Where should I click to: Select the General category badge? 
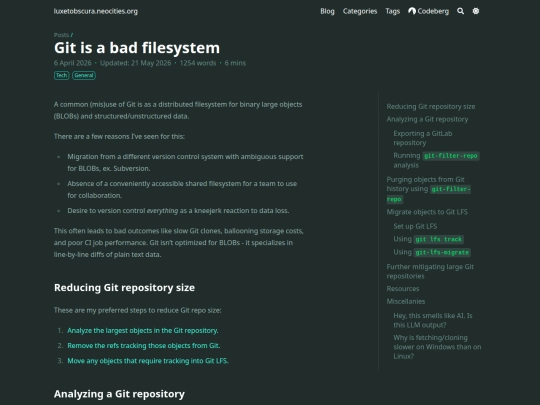click(x=84, y=75)
